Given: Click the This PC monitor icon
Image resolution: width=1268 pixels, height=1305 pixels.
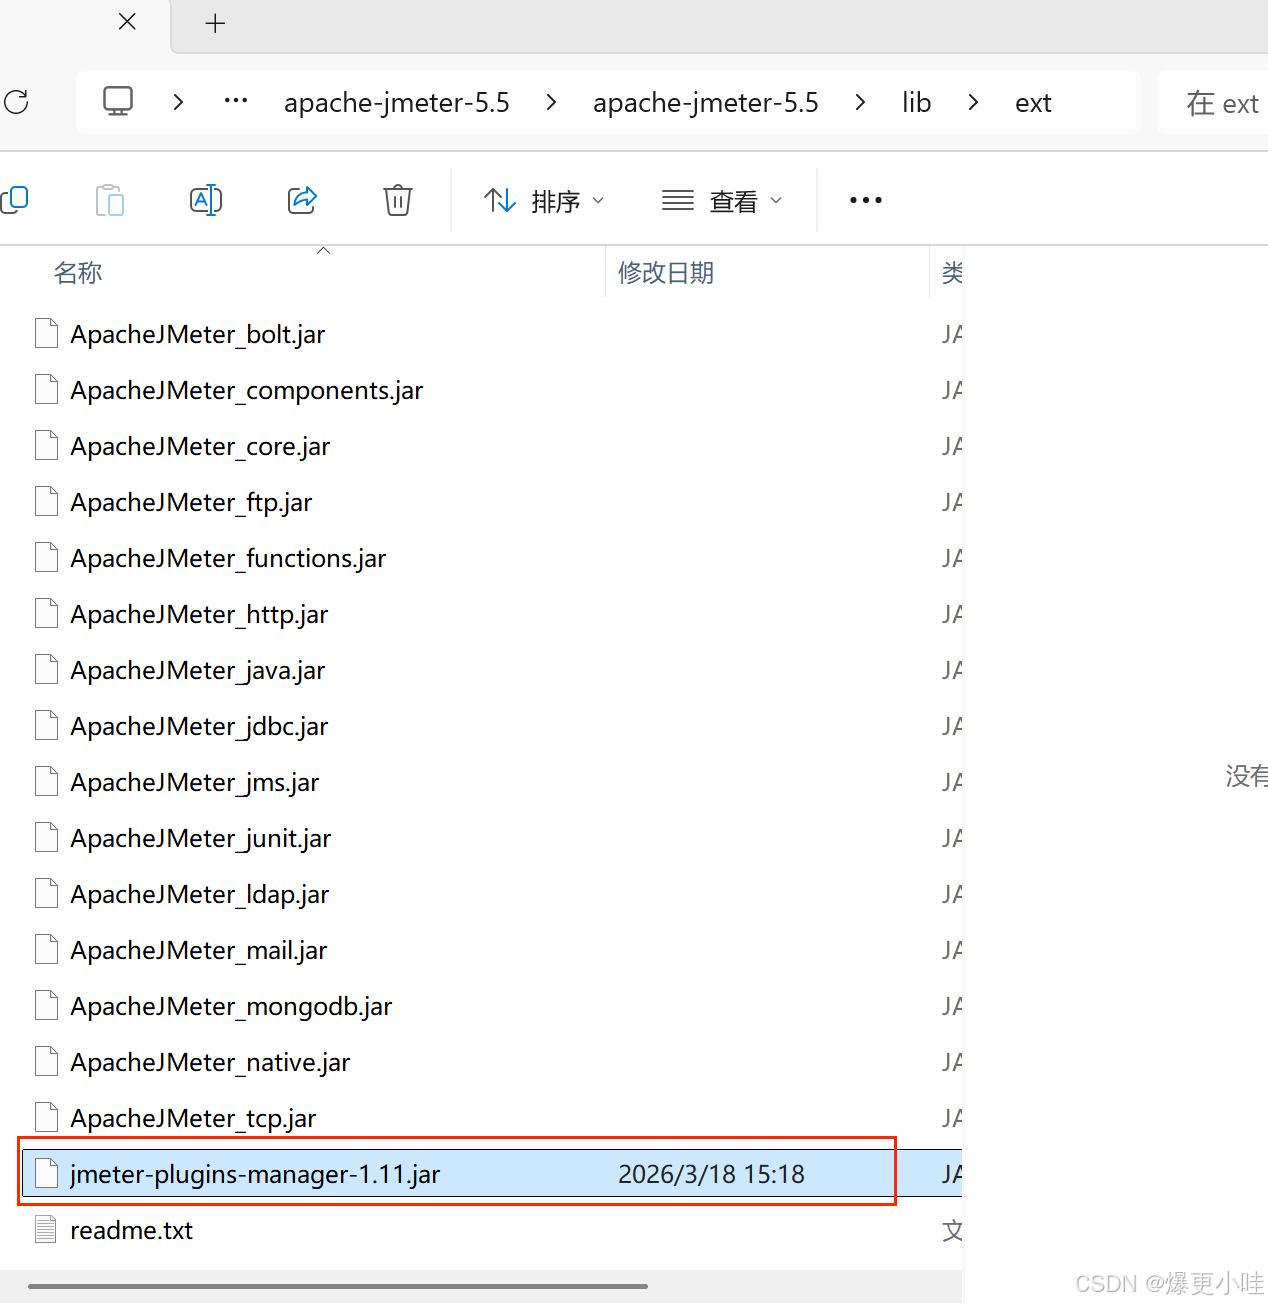Looking at the screenshot, I should tap(118, 102).
